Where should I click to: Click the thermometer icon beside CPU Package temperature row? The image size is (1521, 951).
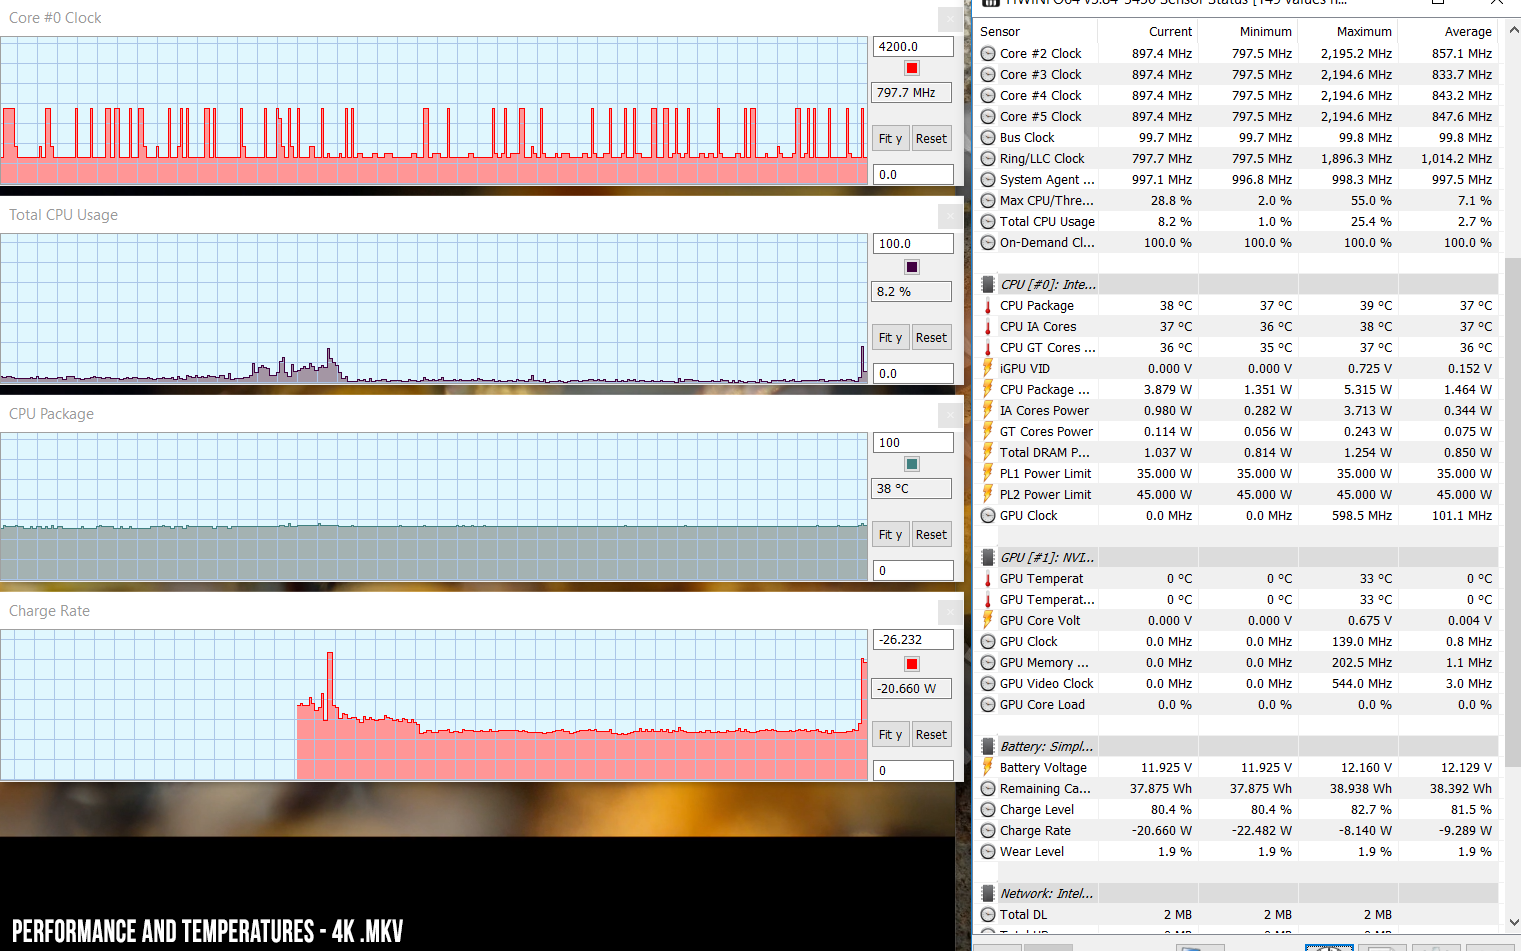pyautogui.click(x=988, y=306)
